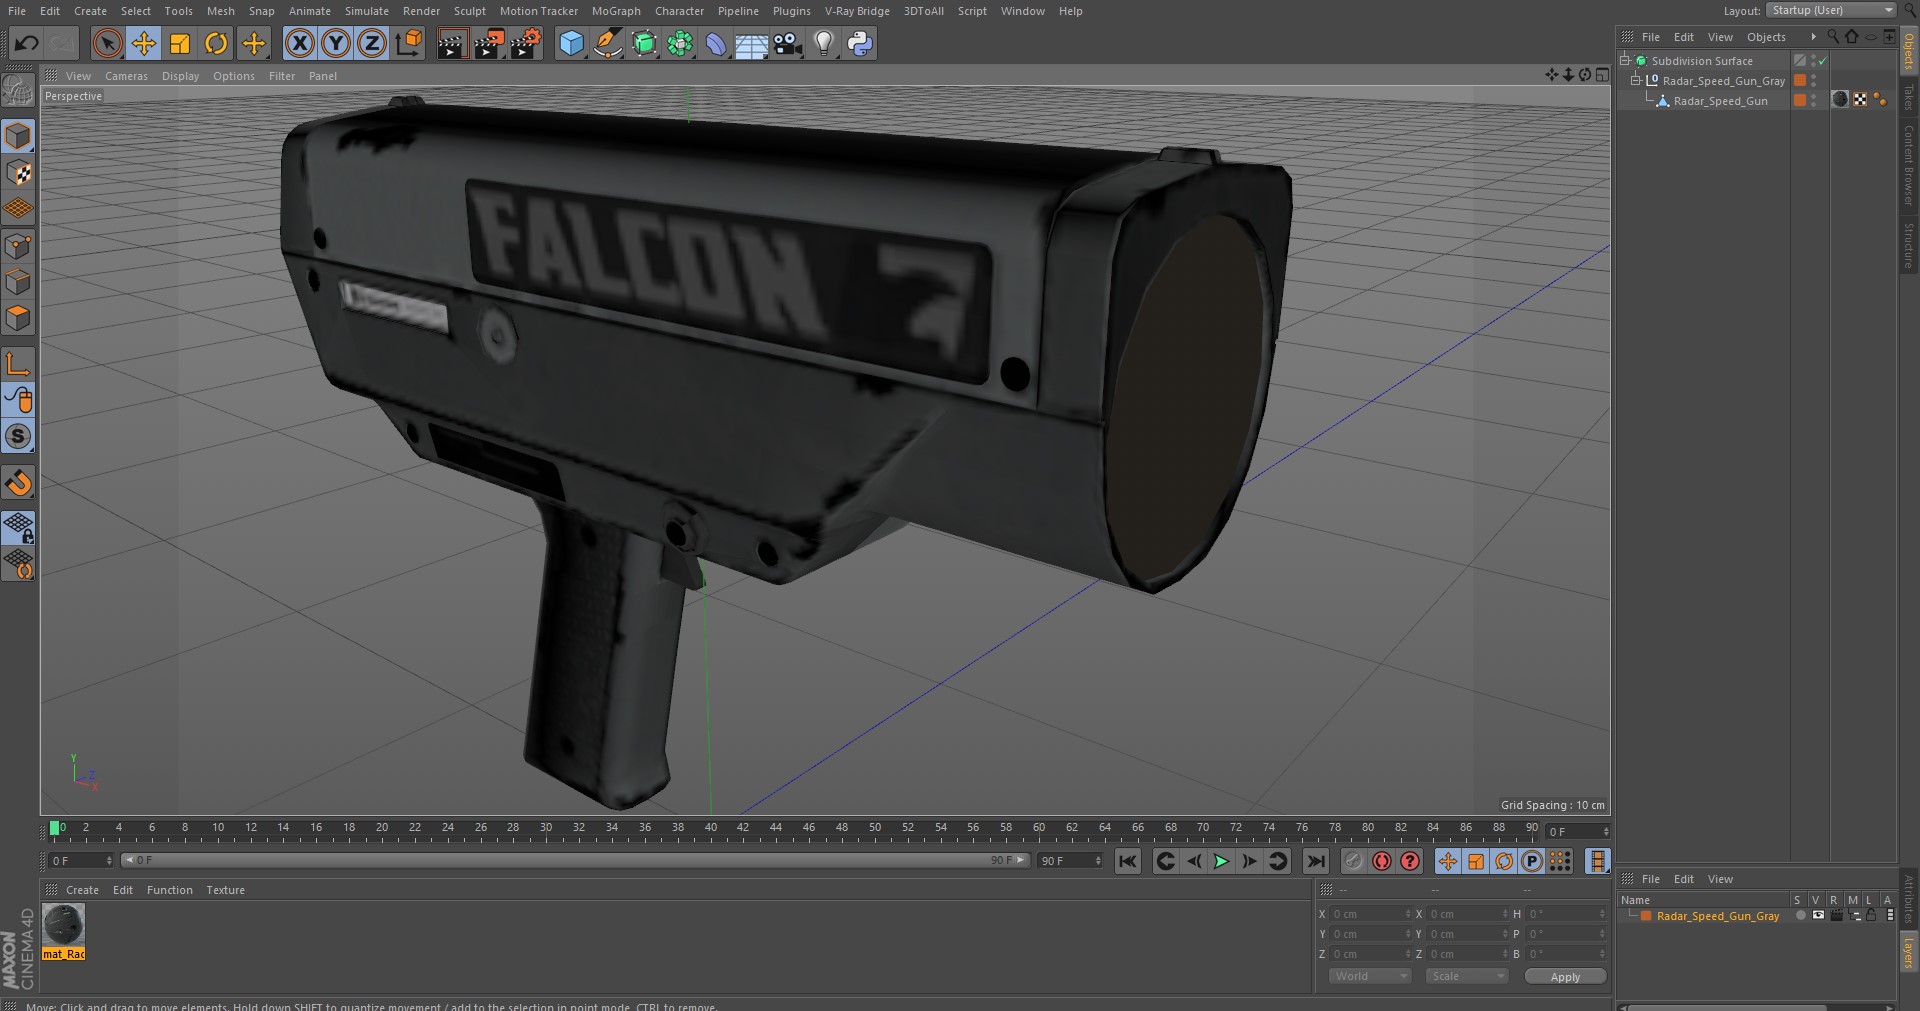Select the Move tool
The width and height of the screenshot is (1920, 1011).
click(x=144, y=43)
